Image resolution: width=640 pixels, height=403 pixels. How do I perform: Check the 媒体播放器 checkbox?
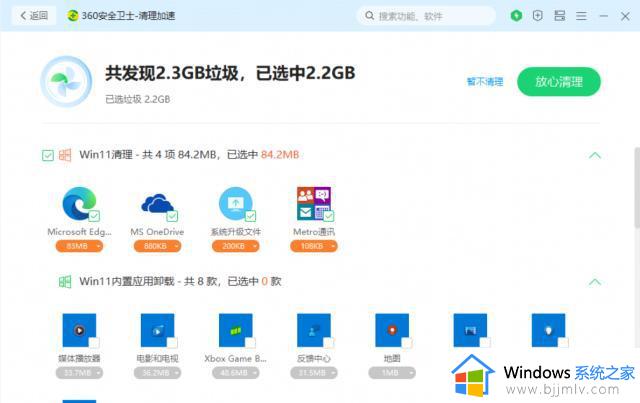(x=94, y=342)
